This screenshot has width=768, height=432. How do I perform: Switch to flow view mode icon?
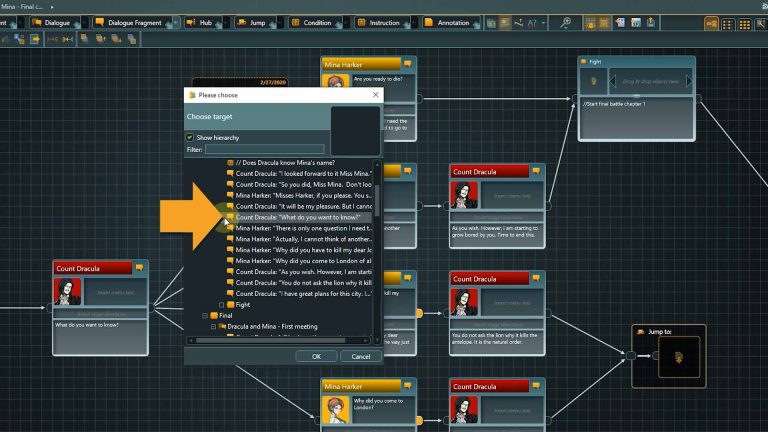pyautogui.click(x=711, y=24)
